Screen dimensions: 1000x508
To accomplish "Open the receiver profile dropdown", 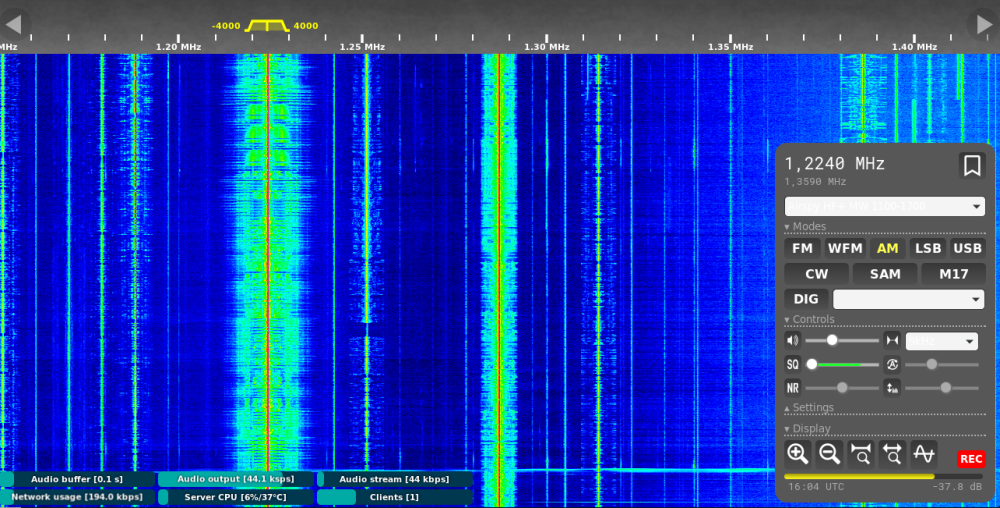I will pyautogui.click(x=884, y=206).
